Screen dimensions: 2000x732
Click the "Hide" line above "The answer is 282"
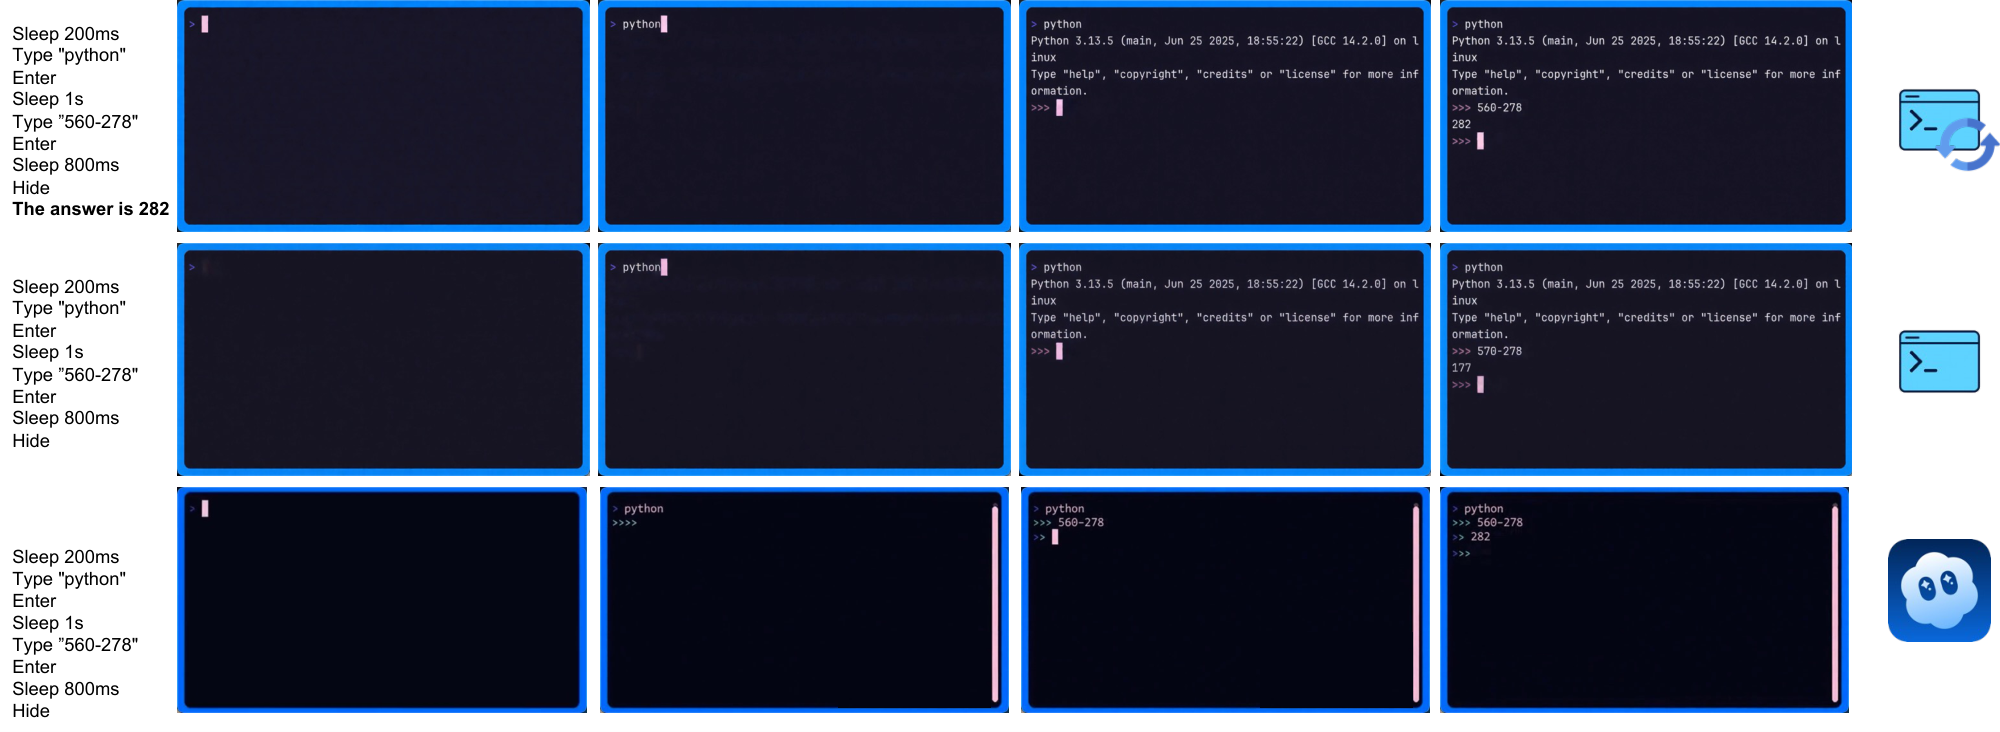coord(31,187)
